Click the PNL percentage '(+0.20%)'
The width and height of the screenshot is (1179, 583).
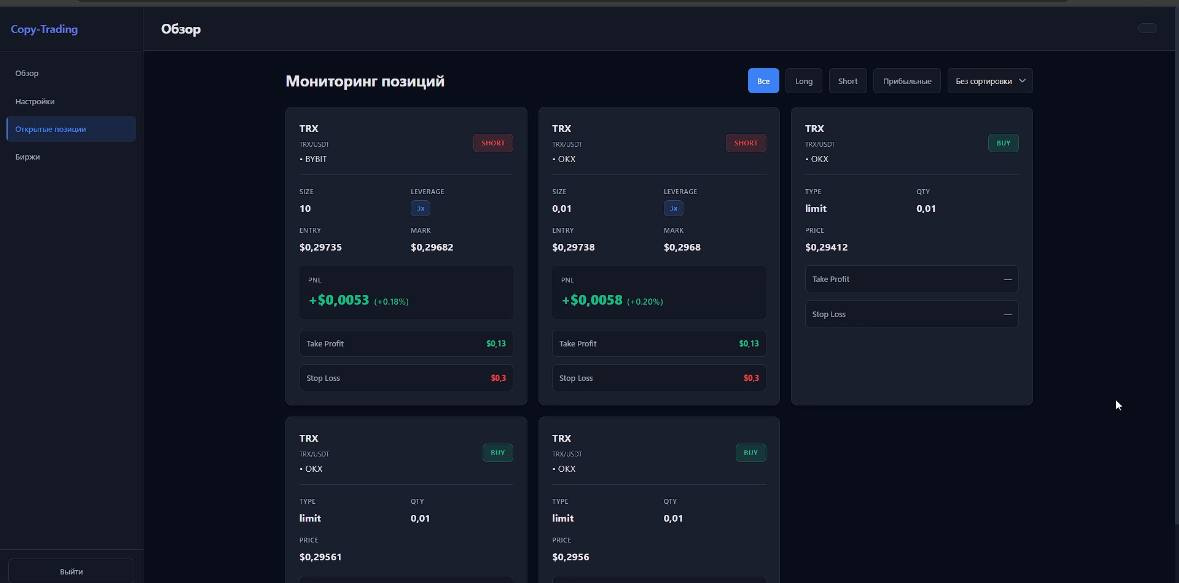(x=645, y=302)
